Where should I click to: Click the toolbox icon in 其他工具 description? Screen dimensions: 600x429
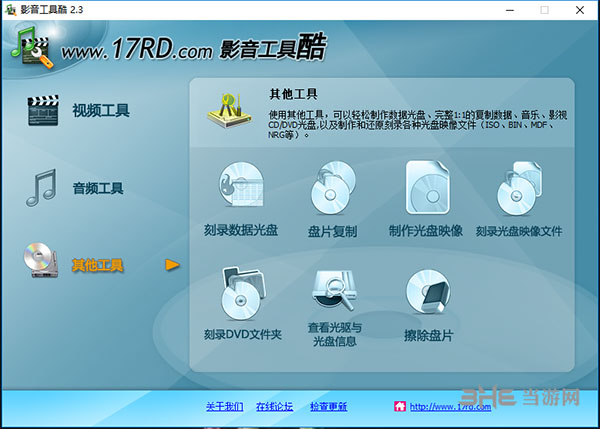pyautogui.click(x=229, y=111)
